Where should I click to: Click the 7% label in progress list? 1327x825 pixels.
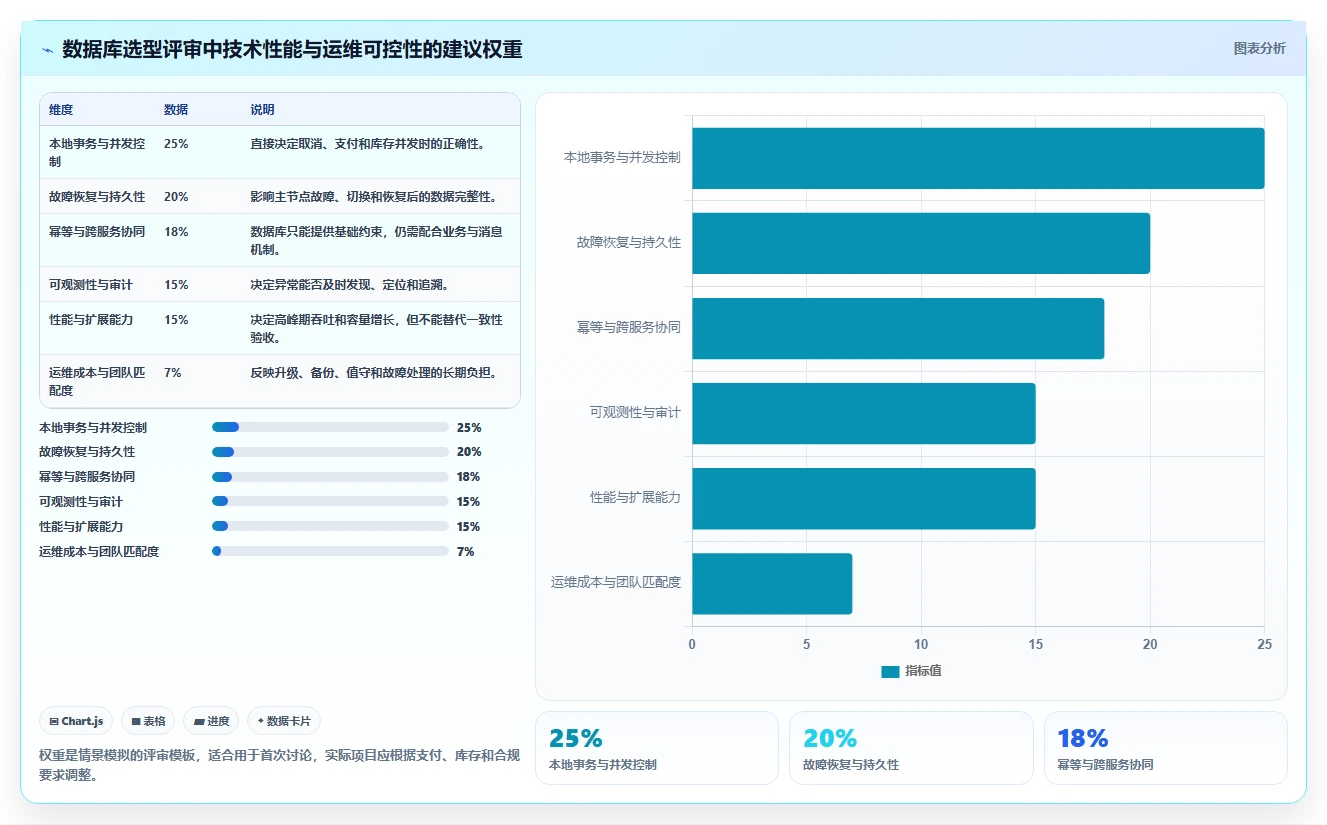(465, 551)
